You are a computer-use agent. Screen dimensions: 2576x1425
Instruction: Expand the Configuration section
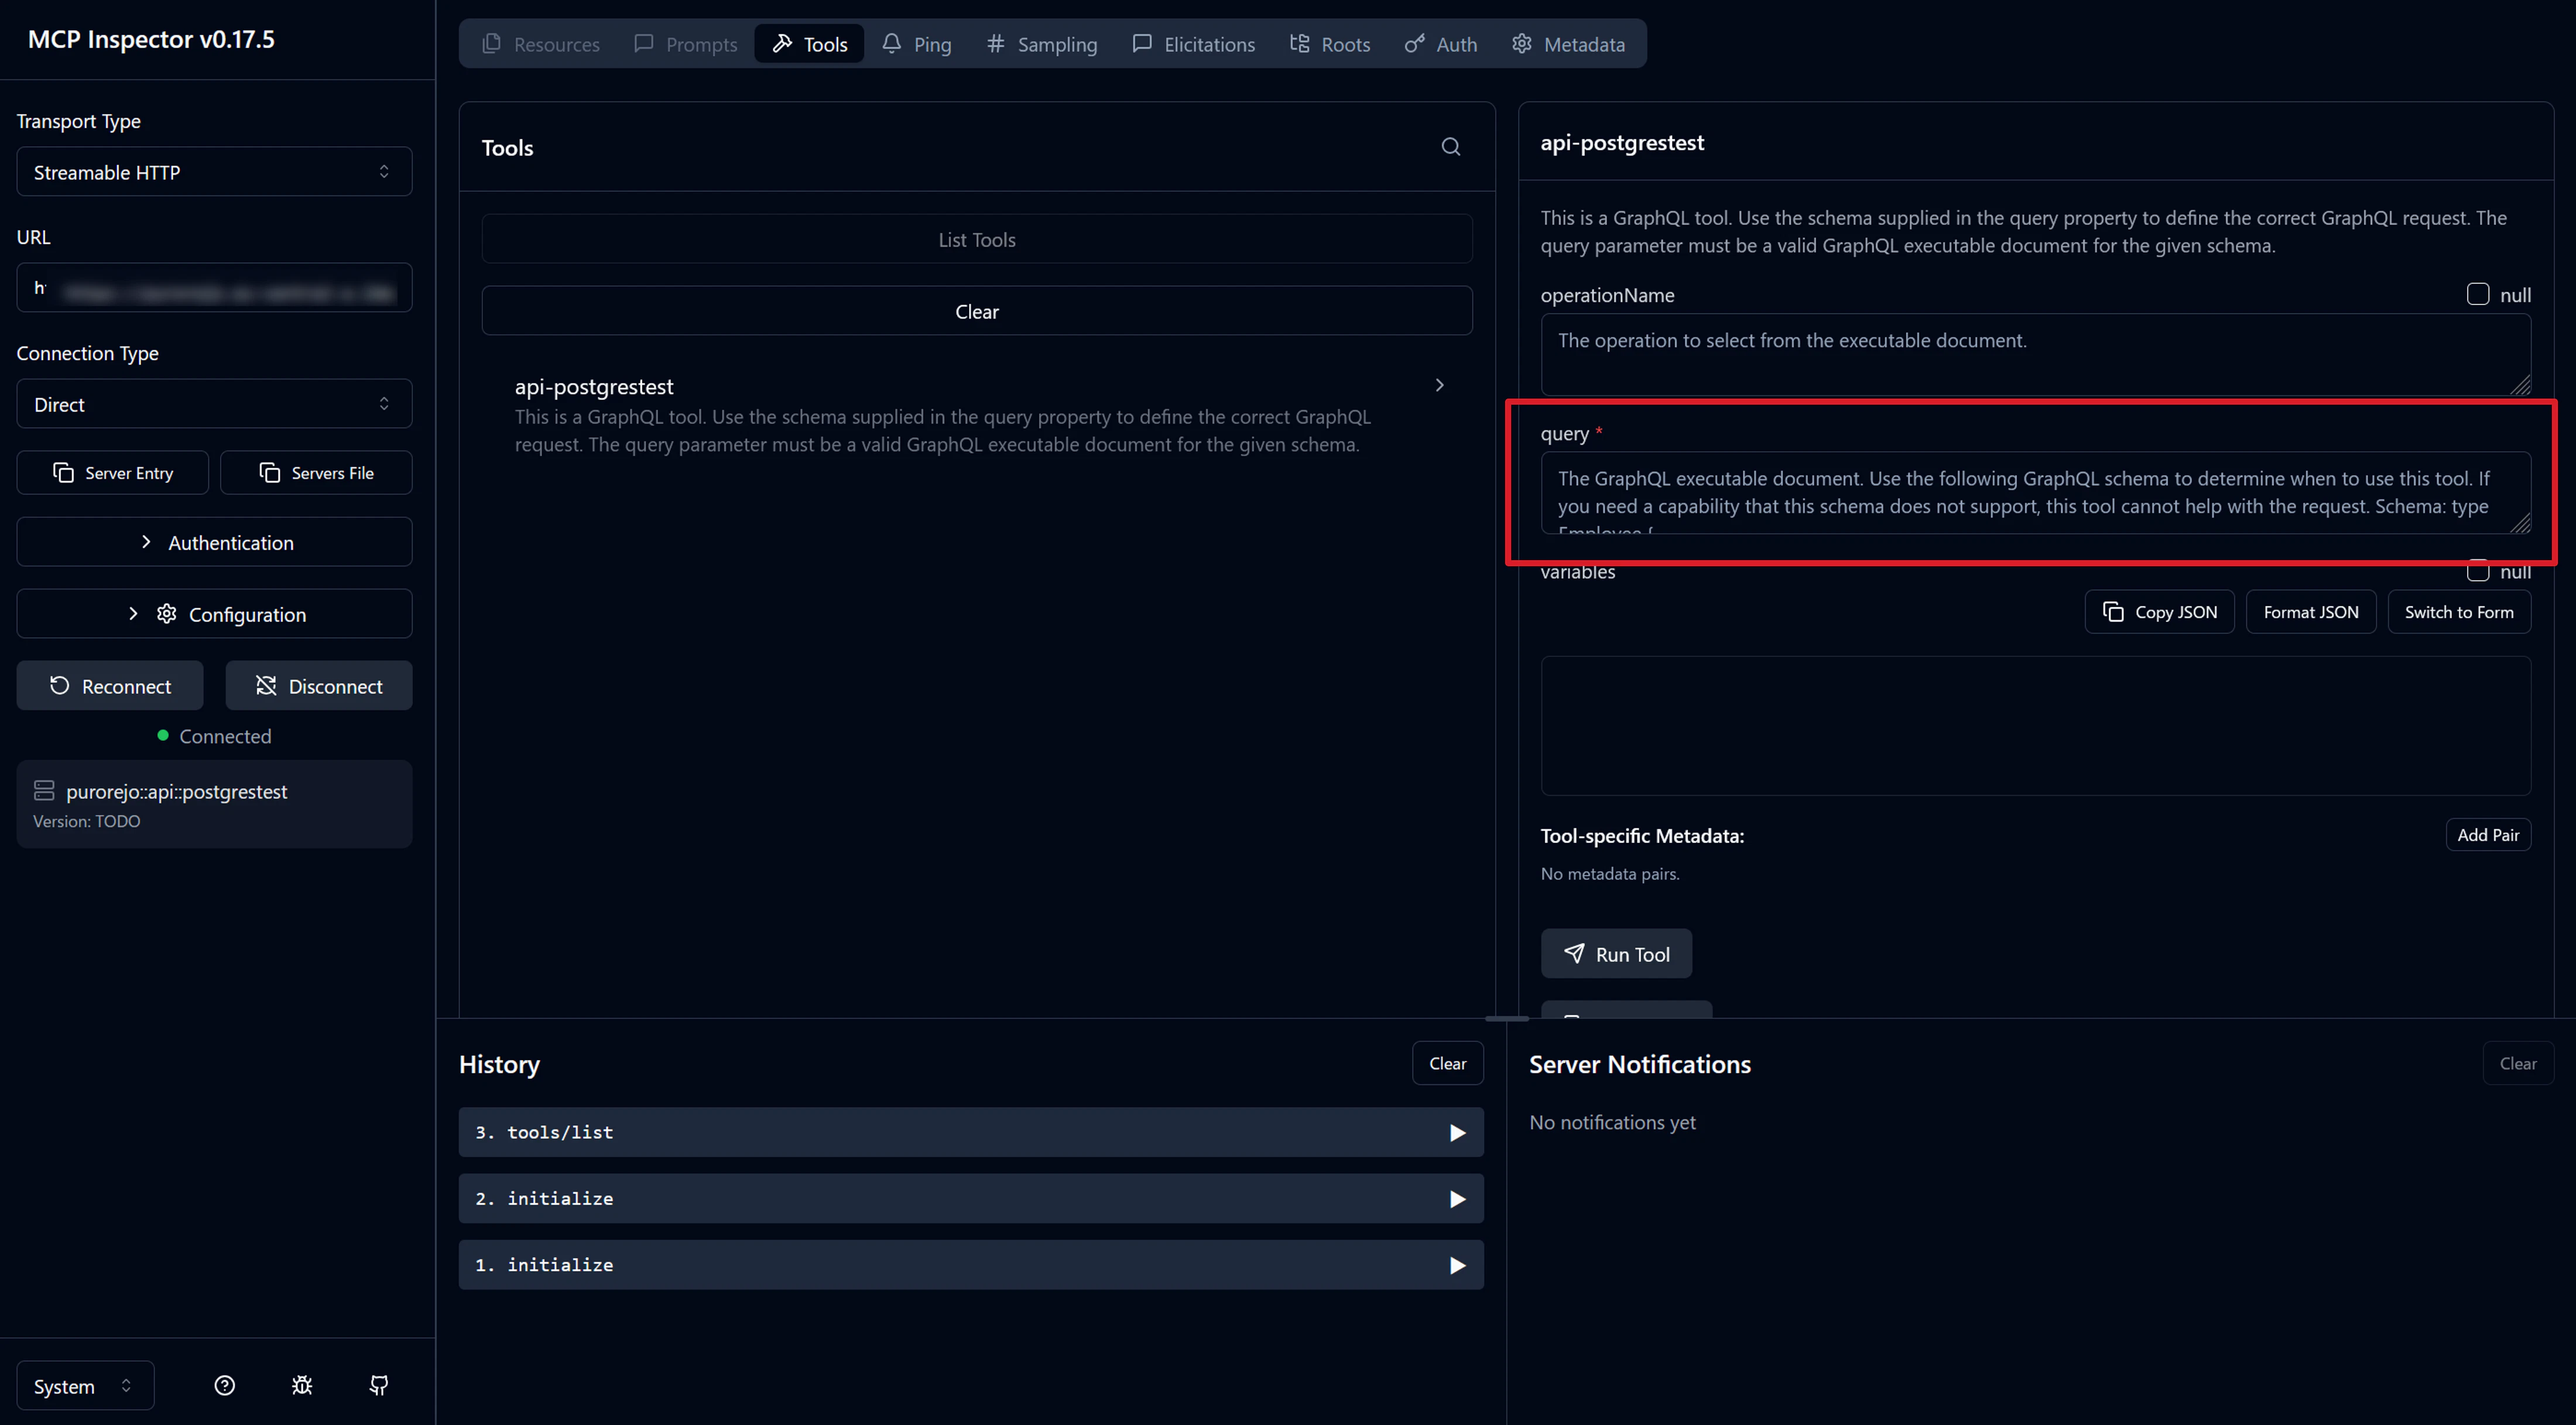coord(214,614)
